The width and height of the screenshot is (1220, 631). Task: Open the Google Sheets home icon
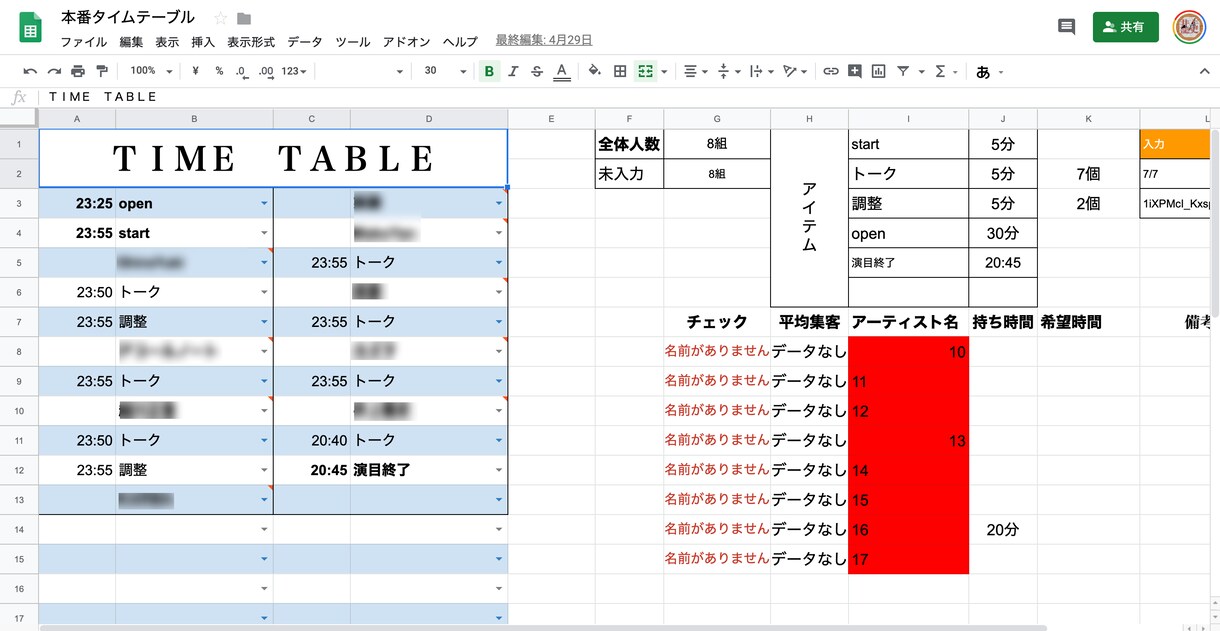pos(30,28)
